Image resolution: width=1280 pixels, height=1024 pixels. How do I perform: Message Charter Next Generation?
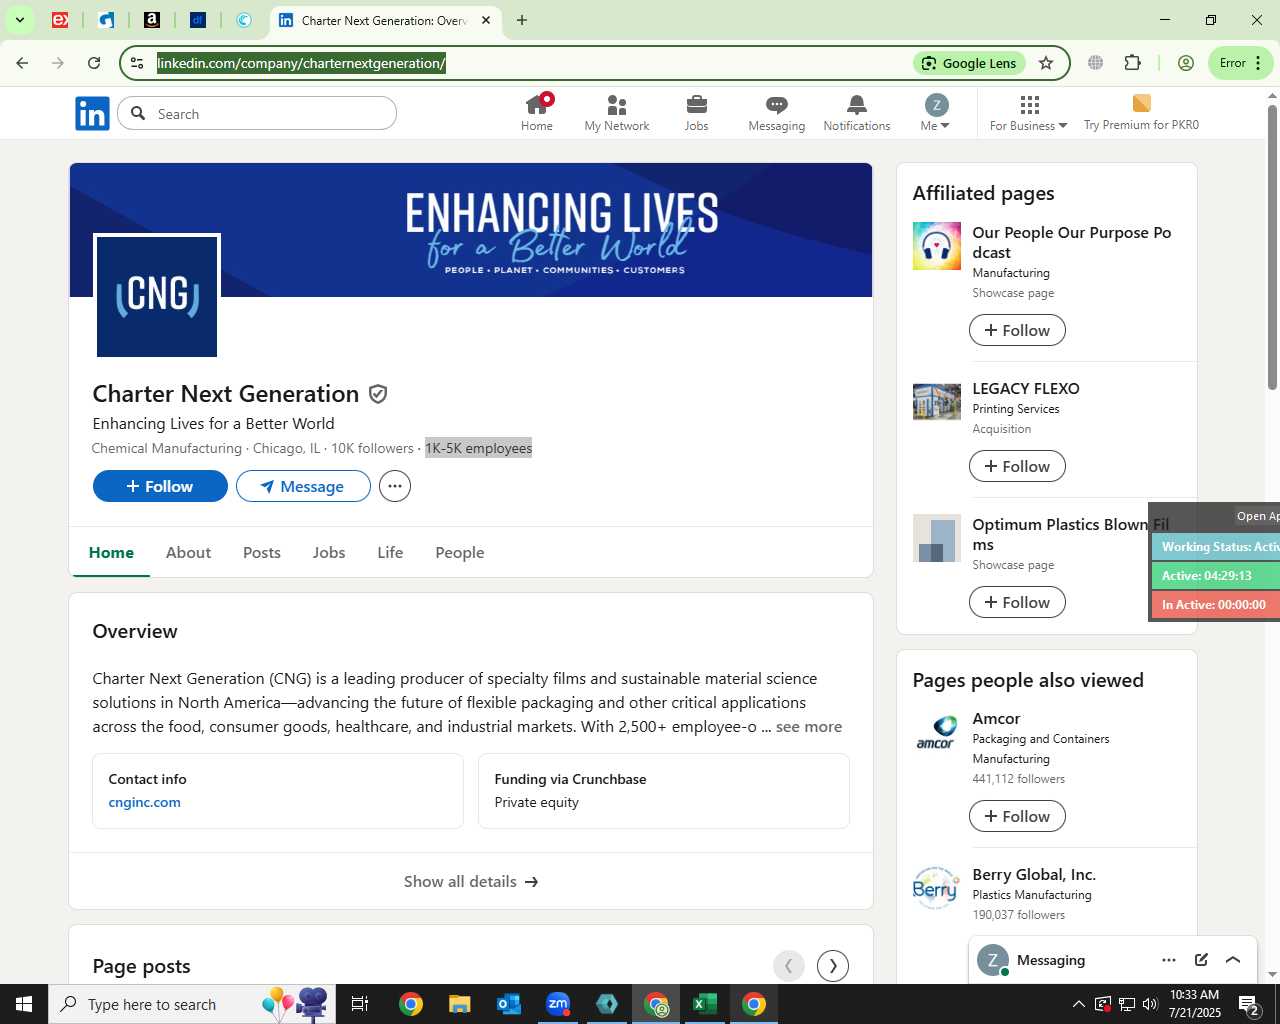303,486
